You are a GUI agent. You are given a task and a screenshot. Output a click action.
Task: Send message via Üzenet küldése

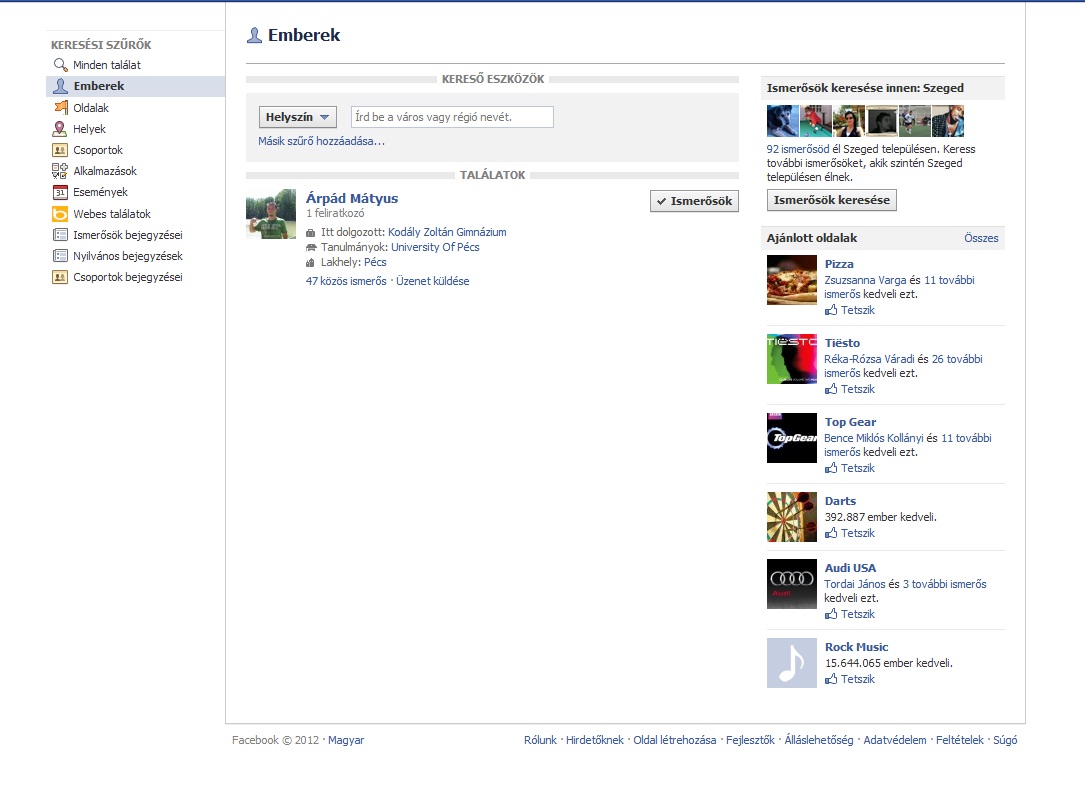[432, 281]
